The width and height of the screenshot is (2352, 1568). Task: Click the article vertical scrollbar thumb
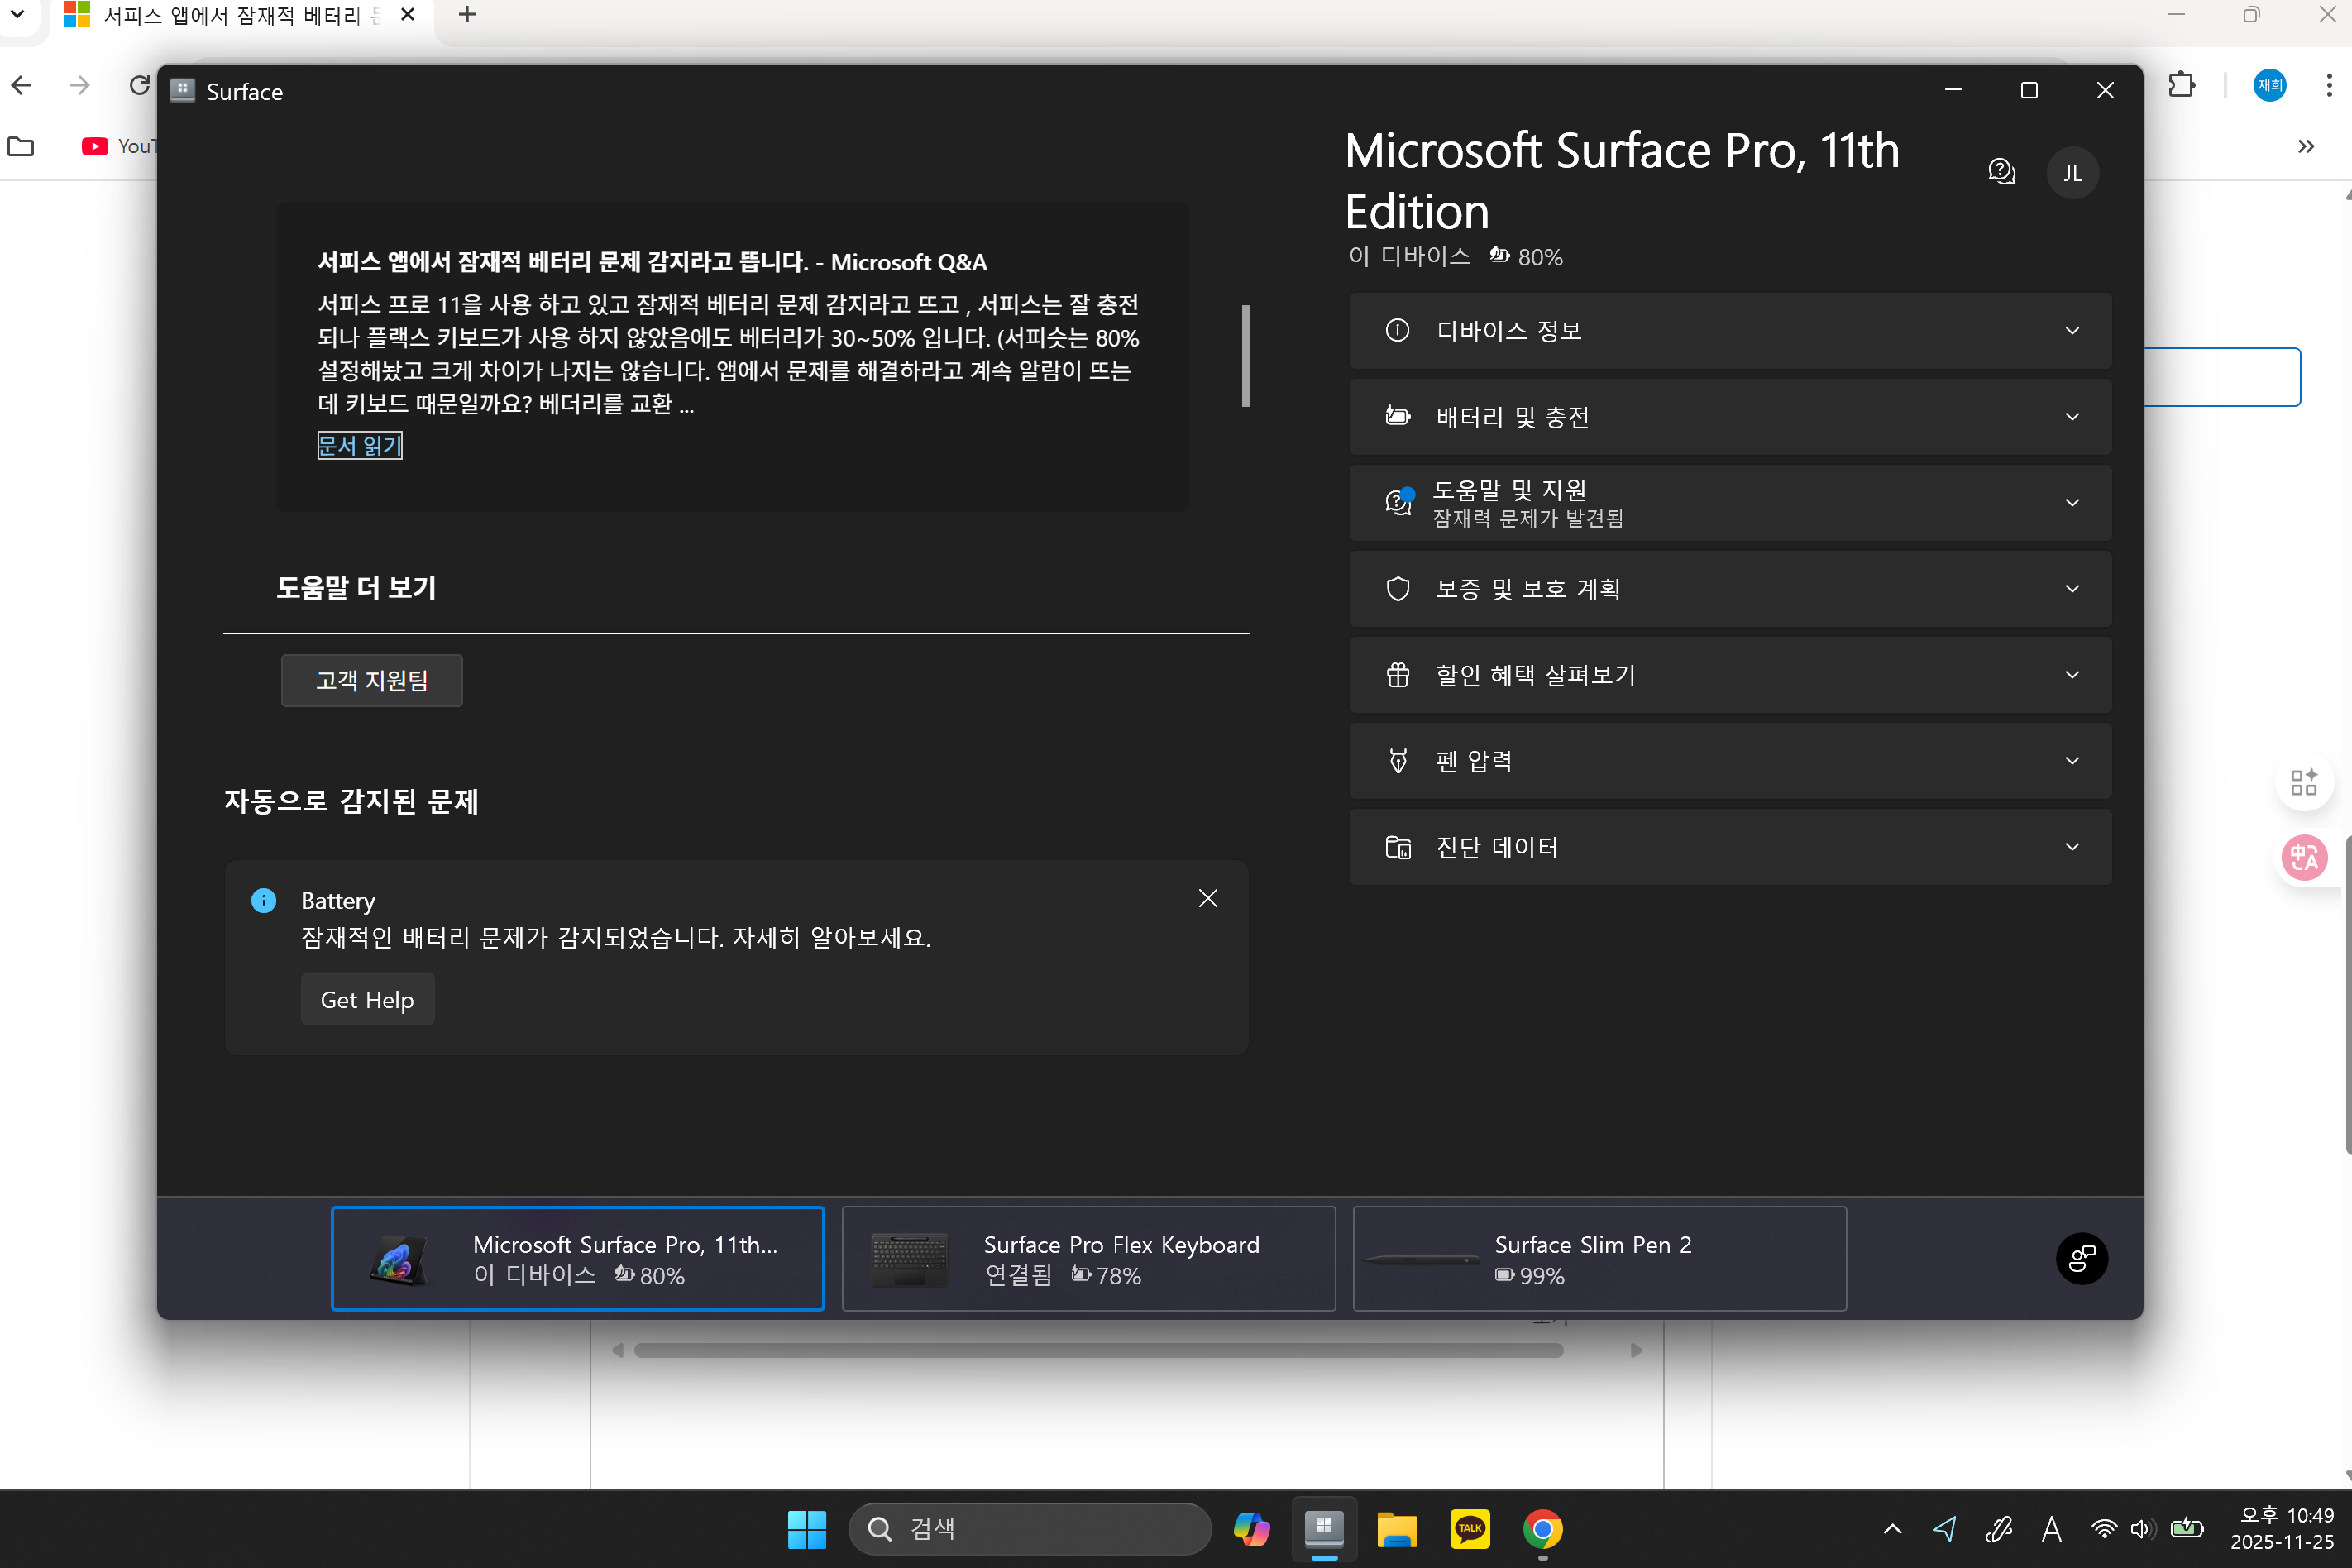coord(1245,356)
